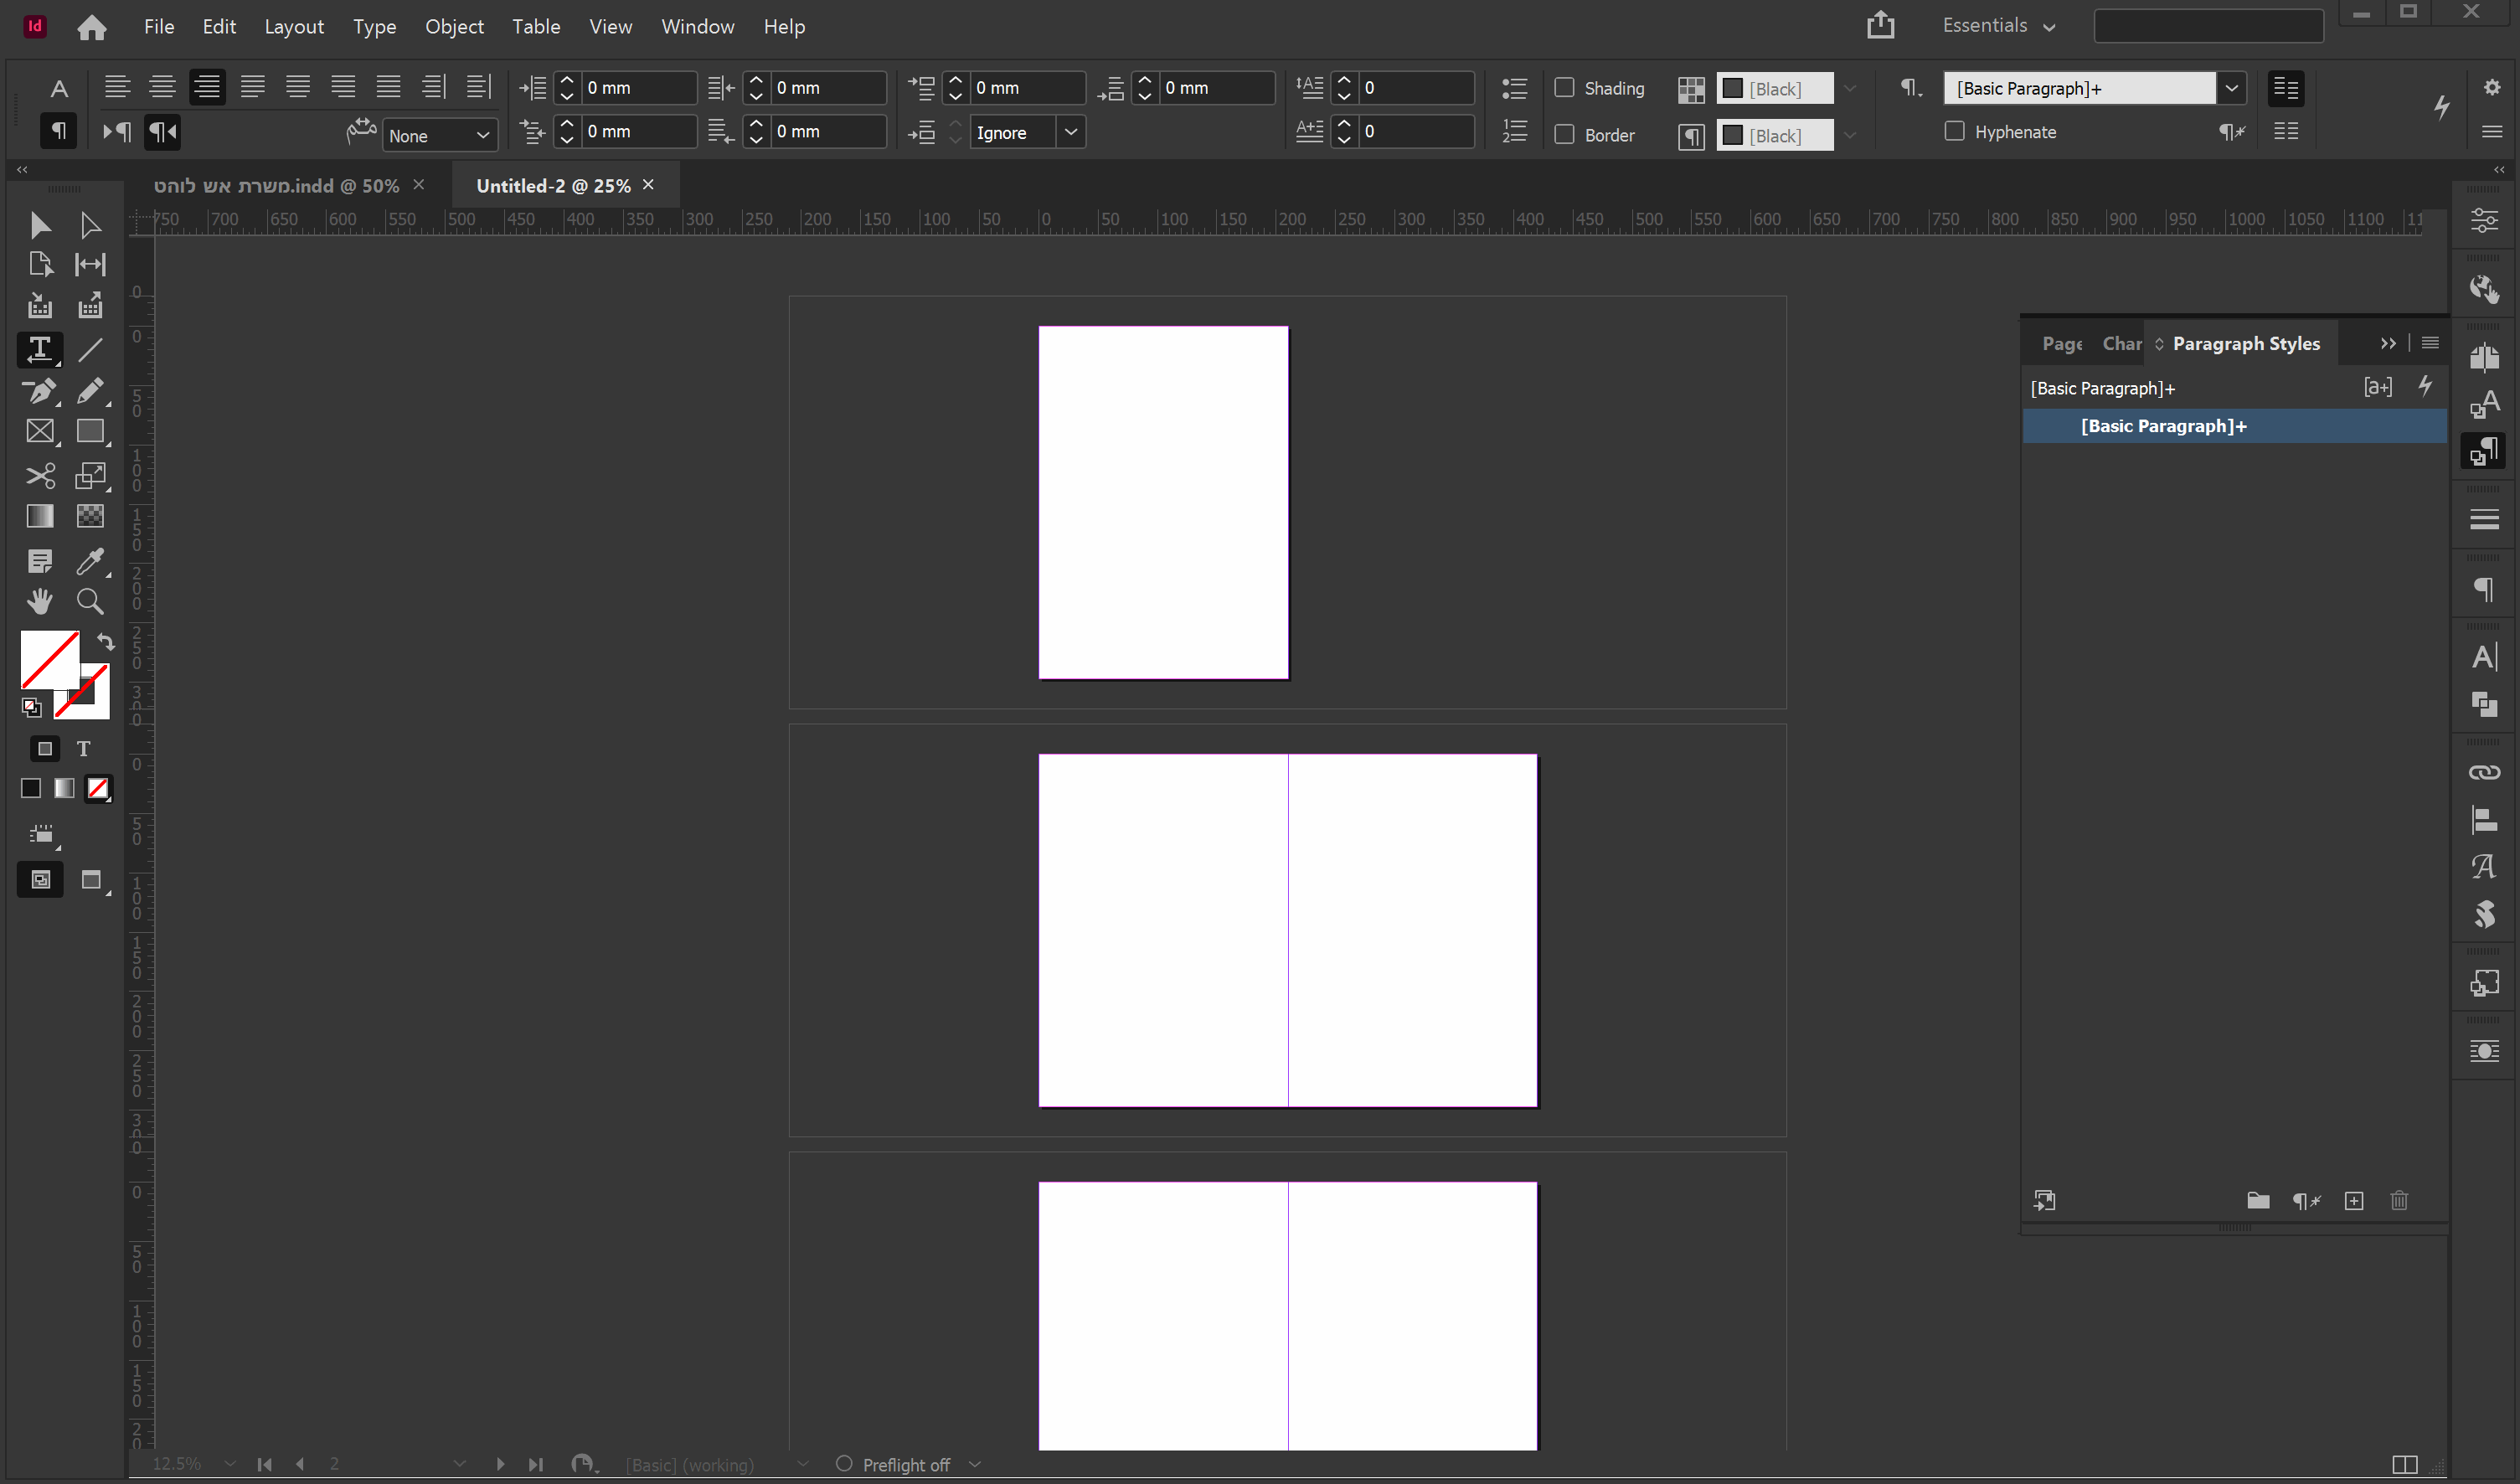Image resolution: width=2520 pixels, height=1484 pixels.
Task: Toggle the Hyphenate checkbox
Action: [x=1954, y=131]
